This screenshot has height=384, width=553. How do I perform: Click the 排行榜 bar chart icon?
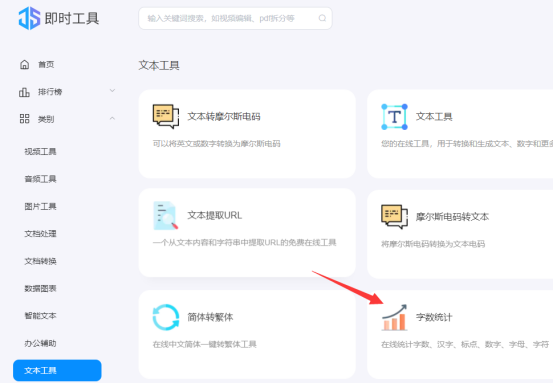click(24, 92)
